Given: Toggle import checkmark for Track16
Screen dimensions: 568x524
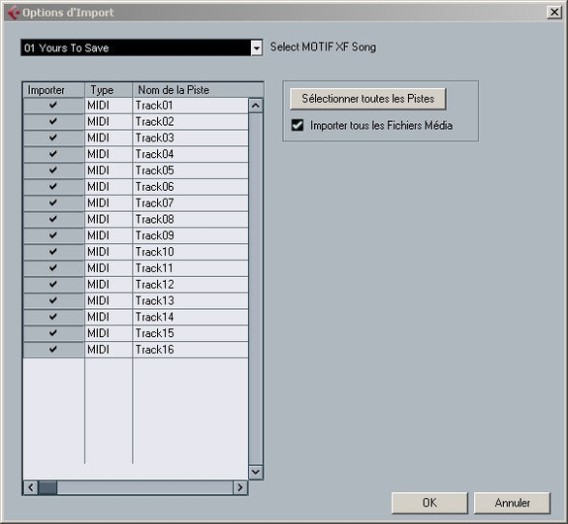Looking at the screenshot, I should 53,349.
